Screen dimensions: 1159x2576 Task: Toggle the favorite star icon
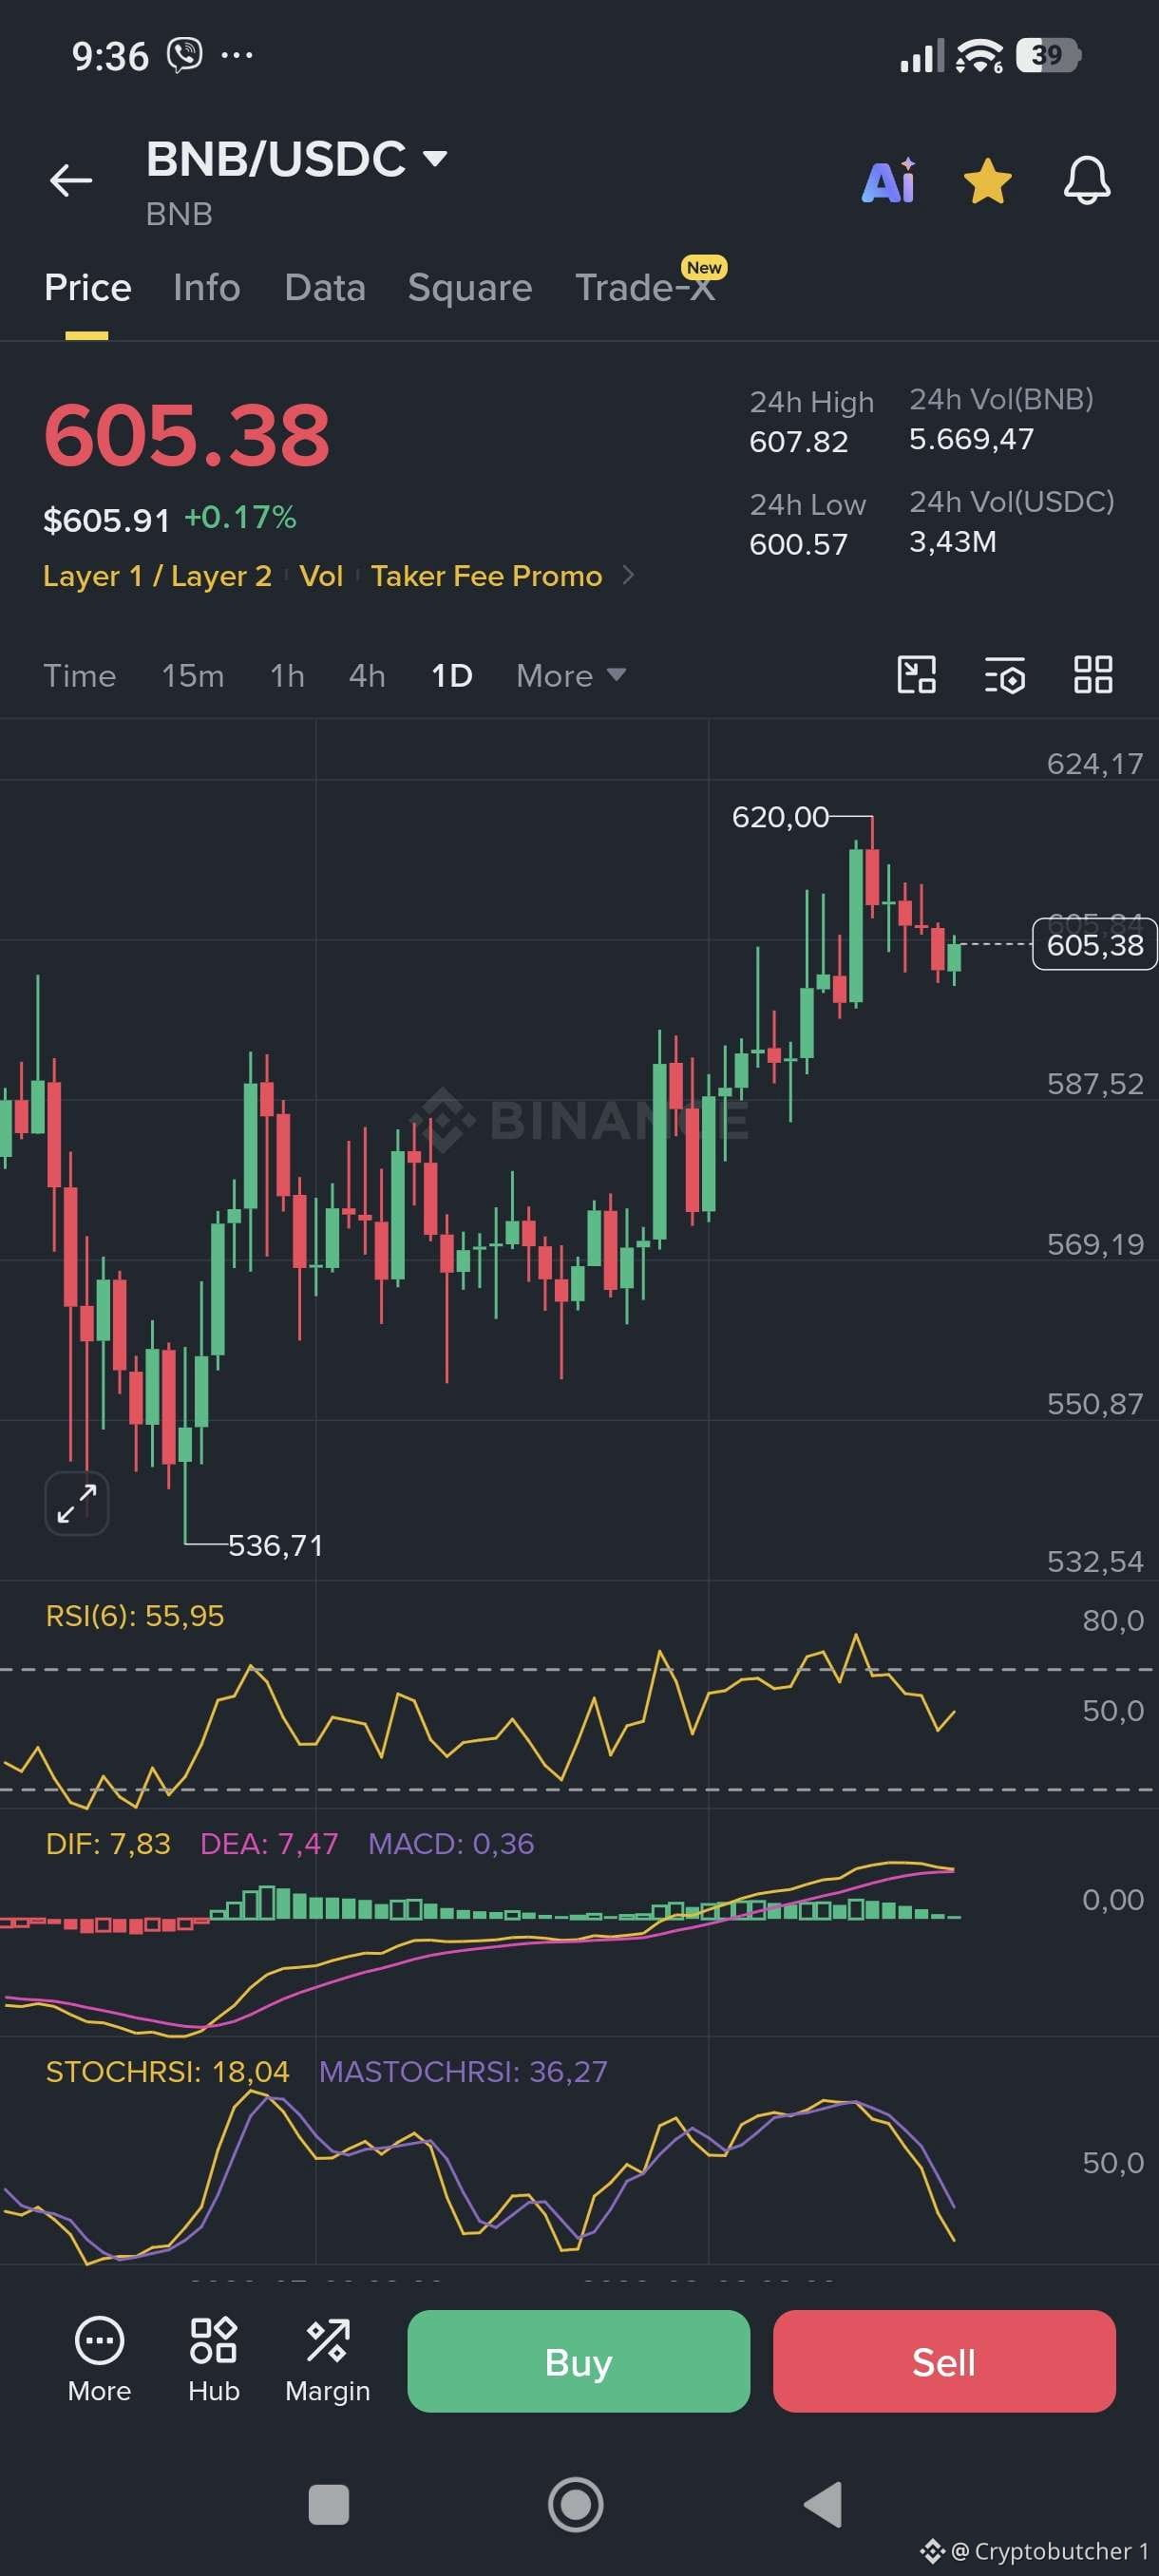[987, 181]
